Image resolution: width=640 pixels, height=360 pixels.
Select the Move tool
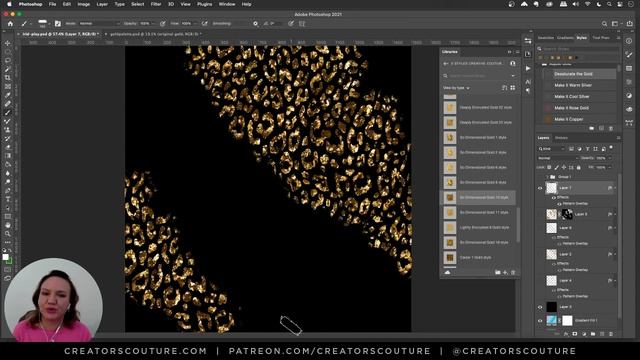[x=8, y=43]
